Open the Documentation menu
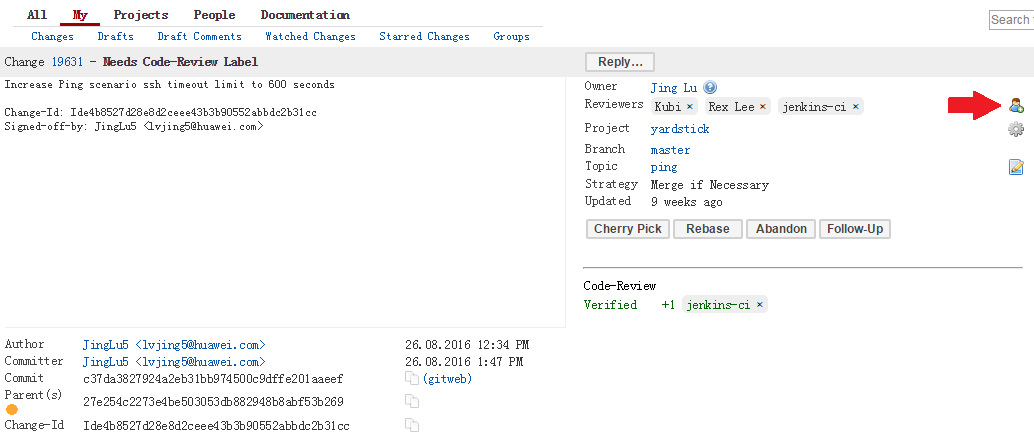This screenshot has height=436, width=1034. coord(305,15)
